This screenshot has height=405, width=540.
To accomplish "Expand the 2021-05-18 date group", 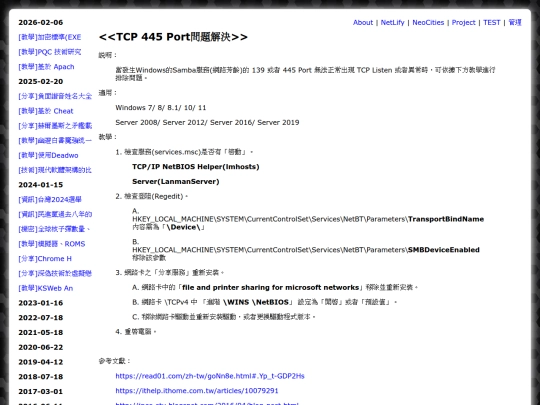I will pyautogui.click(x=41, y=333).
